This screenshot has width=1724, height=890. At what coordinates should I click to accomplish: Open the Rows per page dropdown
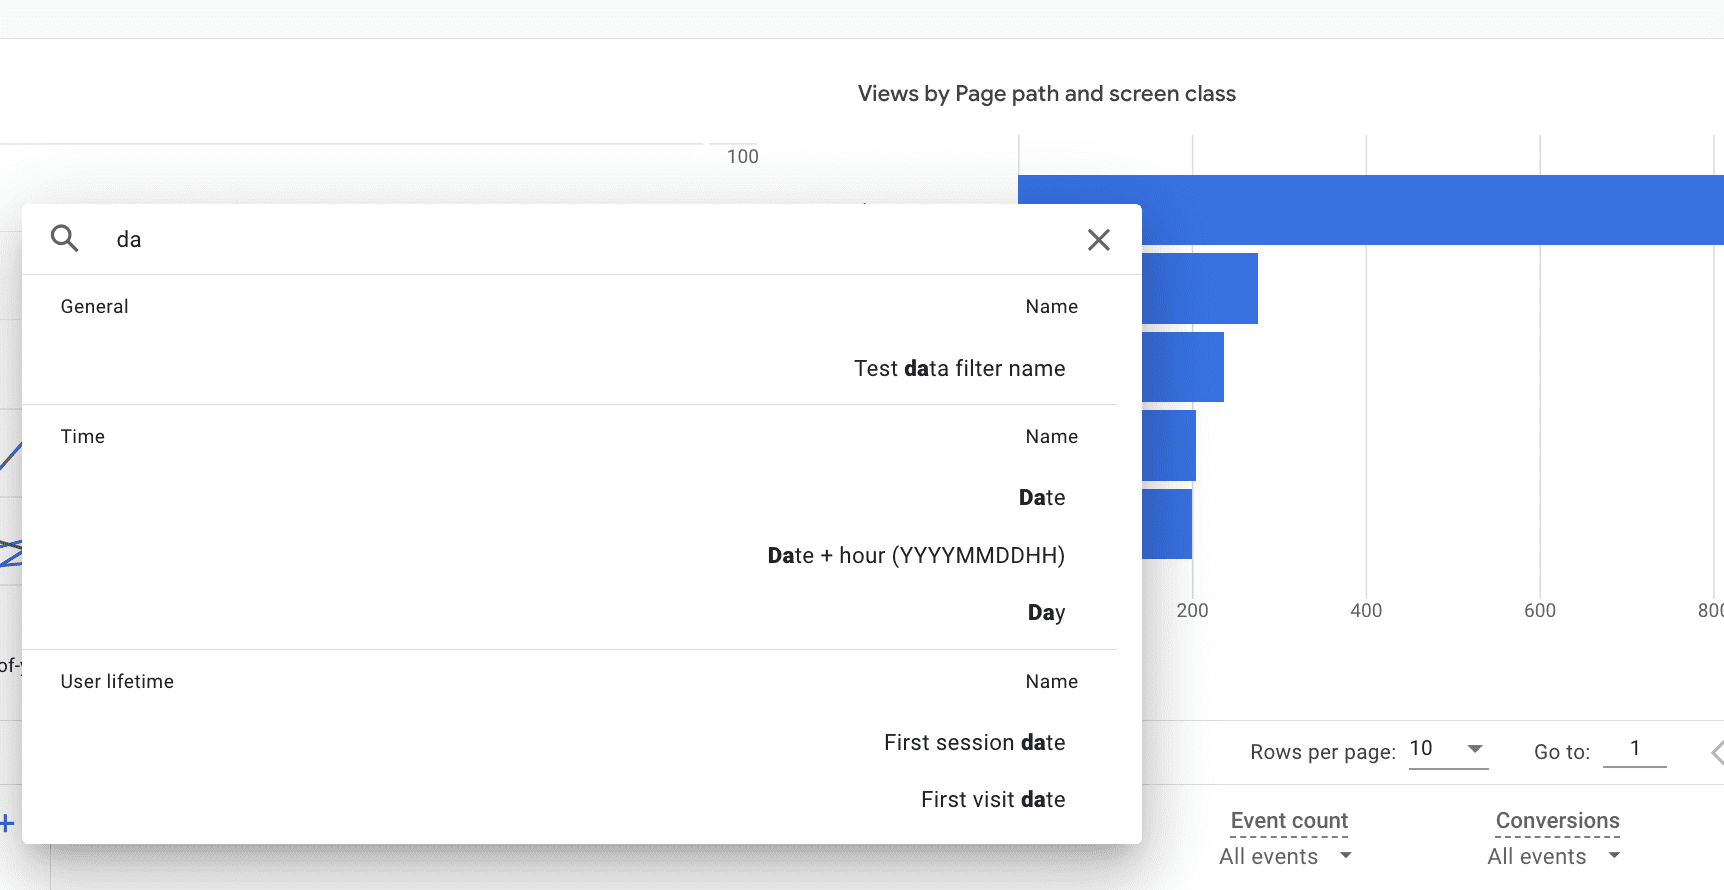point(1448,749)
